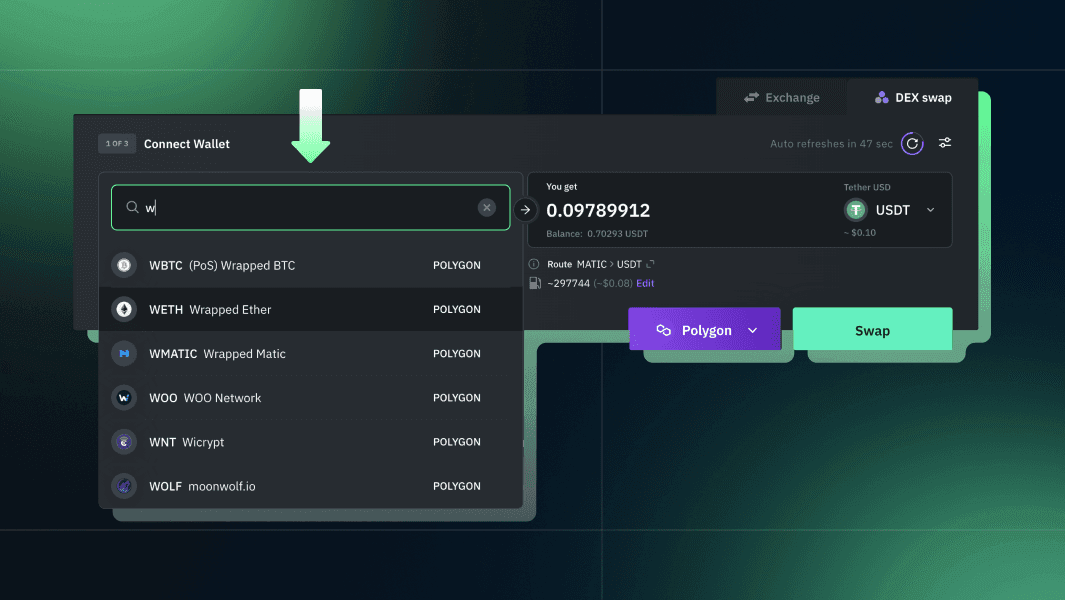Viewport: 1065px width, 600px height.
Task: Click Edit next to gas estimate
Action: [645, 283]
